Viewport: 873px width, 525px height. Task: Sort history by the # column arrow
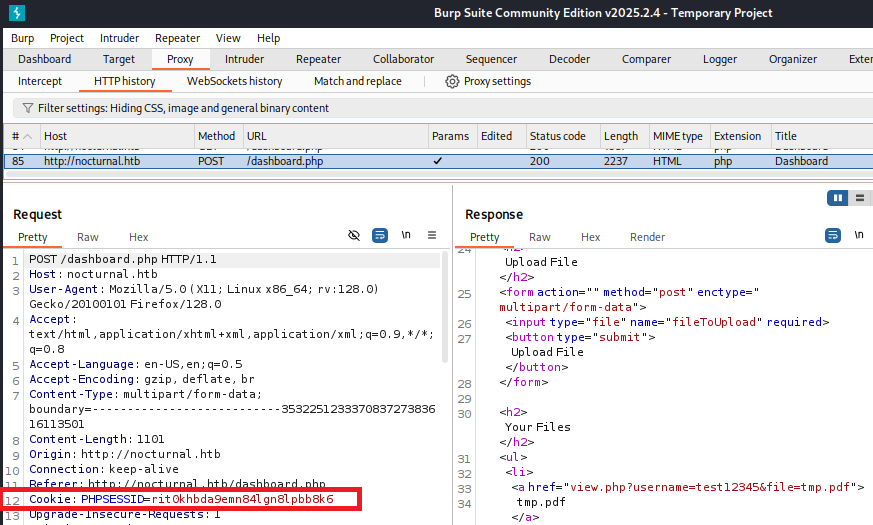coord(27,136)
